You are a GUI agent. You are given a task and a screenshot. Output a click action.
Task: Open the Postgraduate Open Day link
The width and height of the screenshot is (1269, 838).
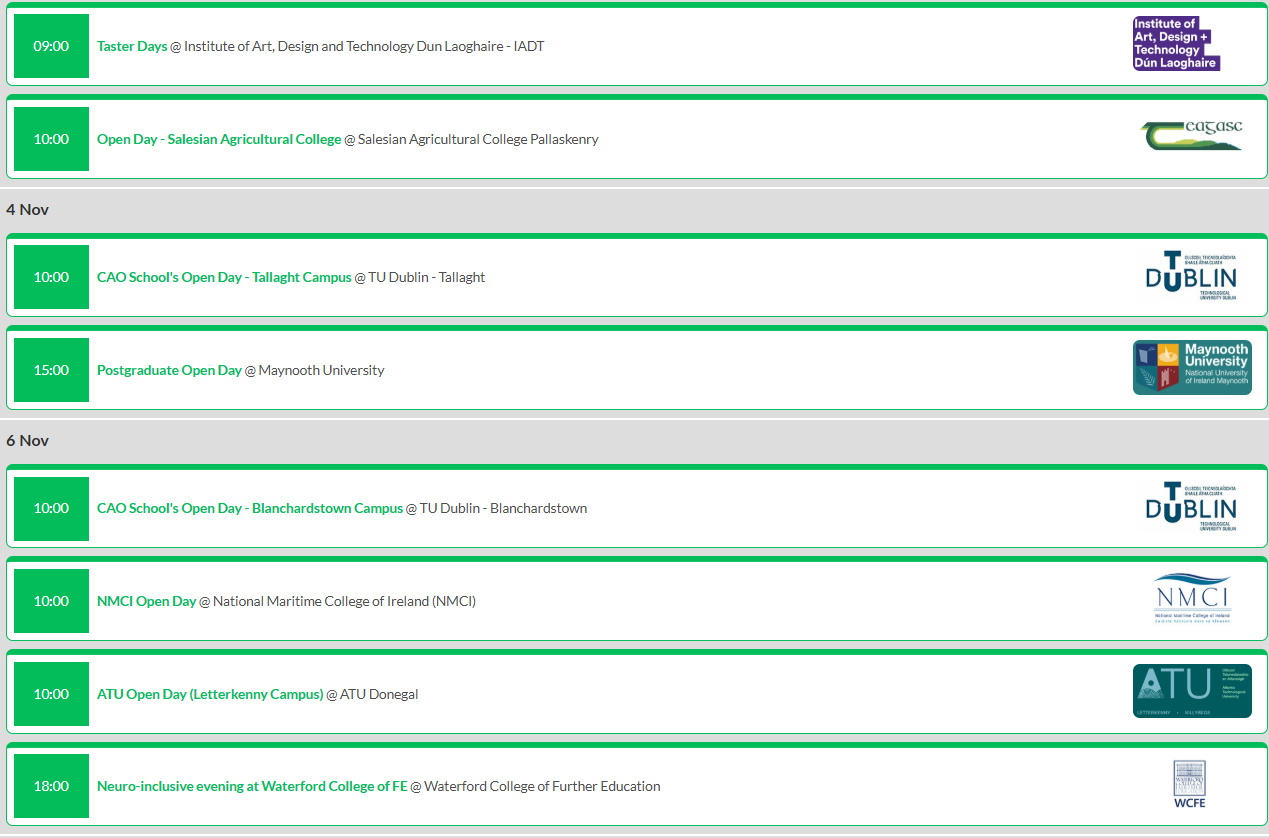point(169,370)
